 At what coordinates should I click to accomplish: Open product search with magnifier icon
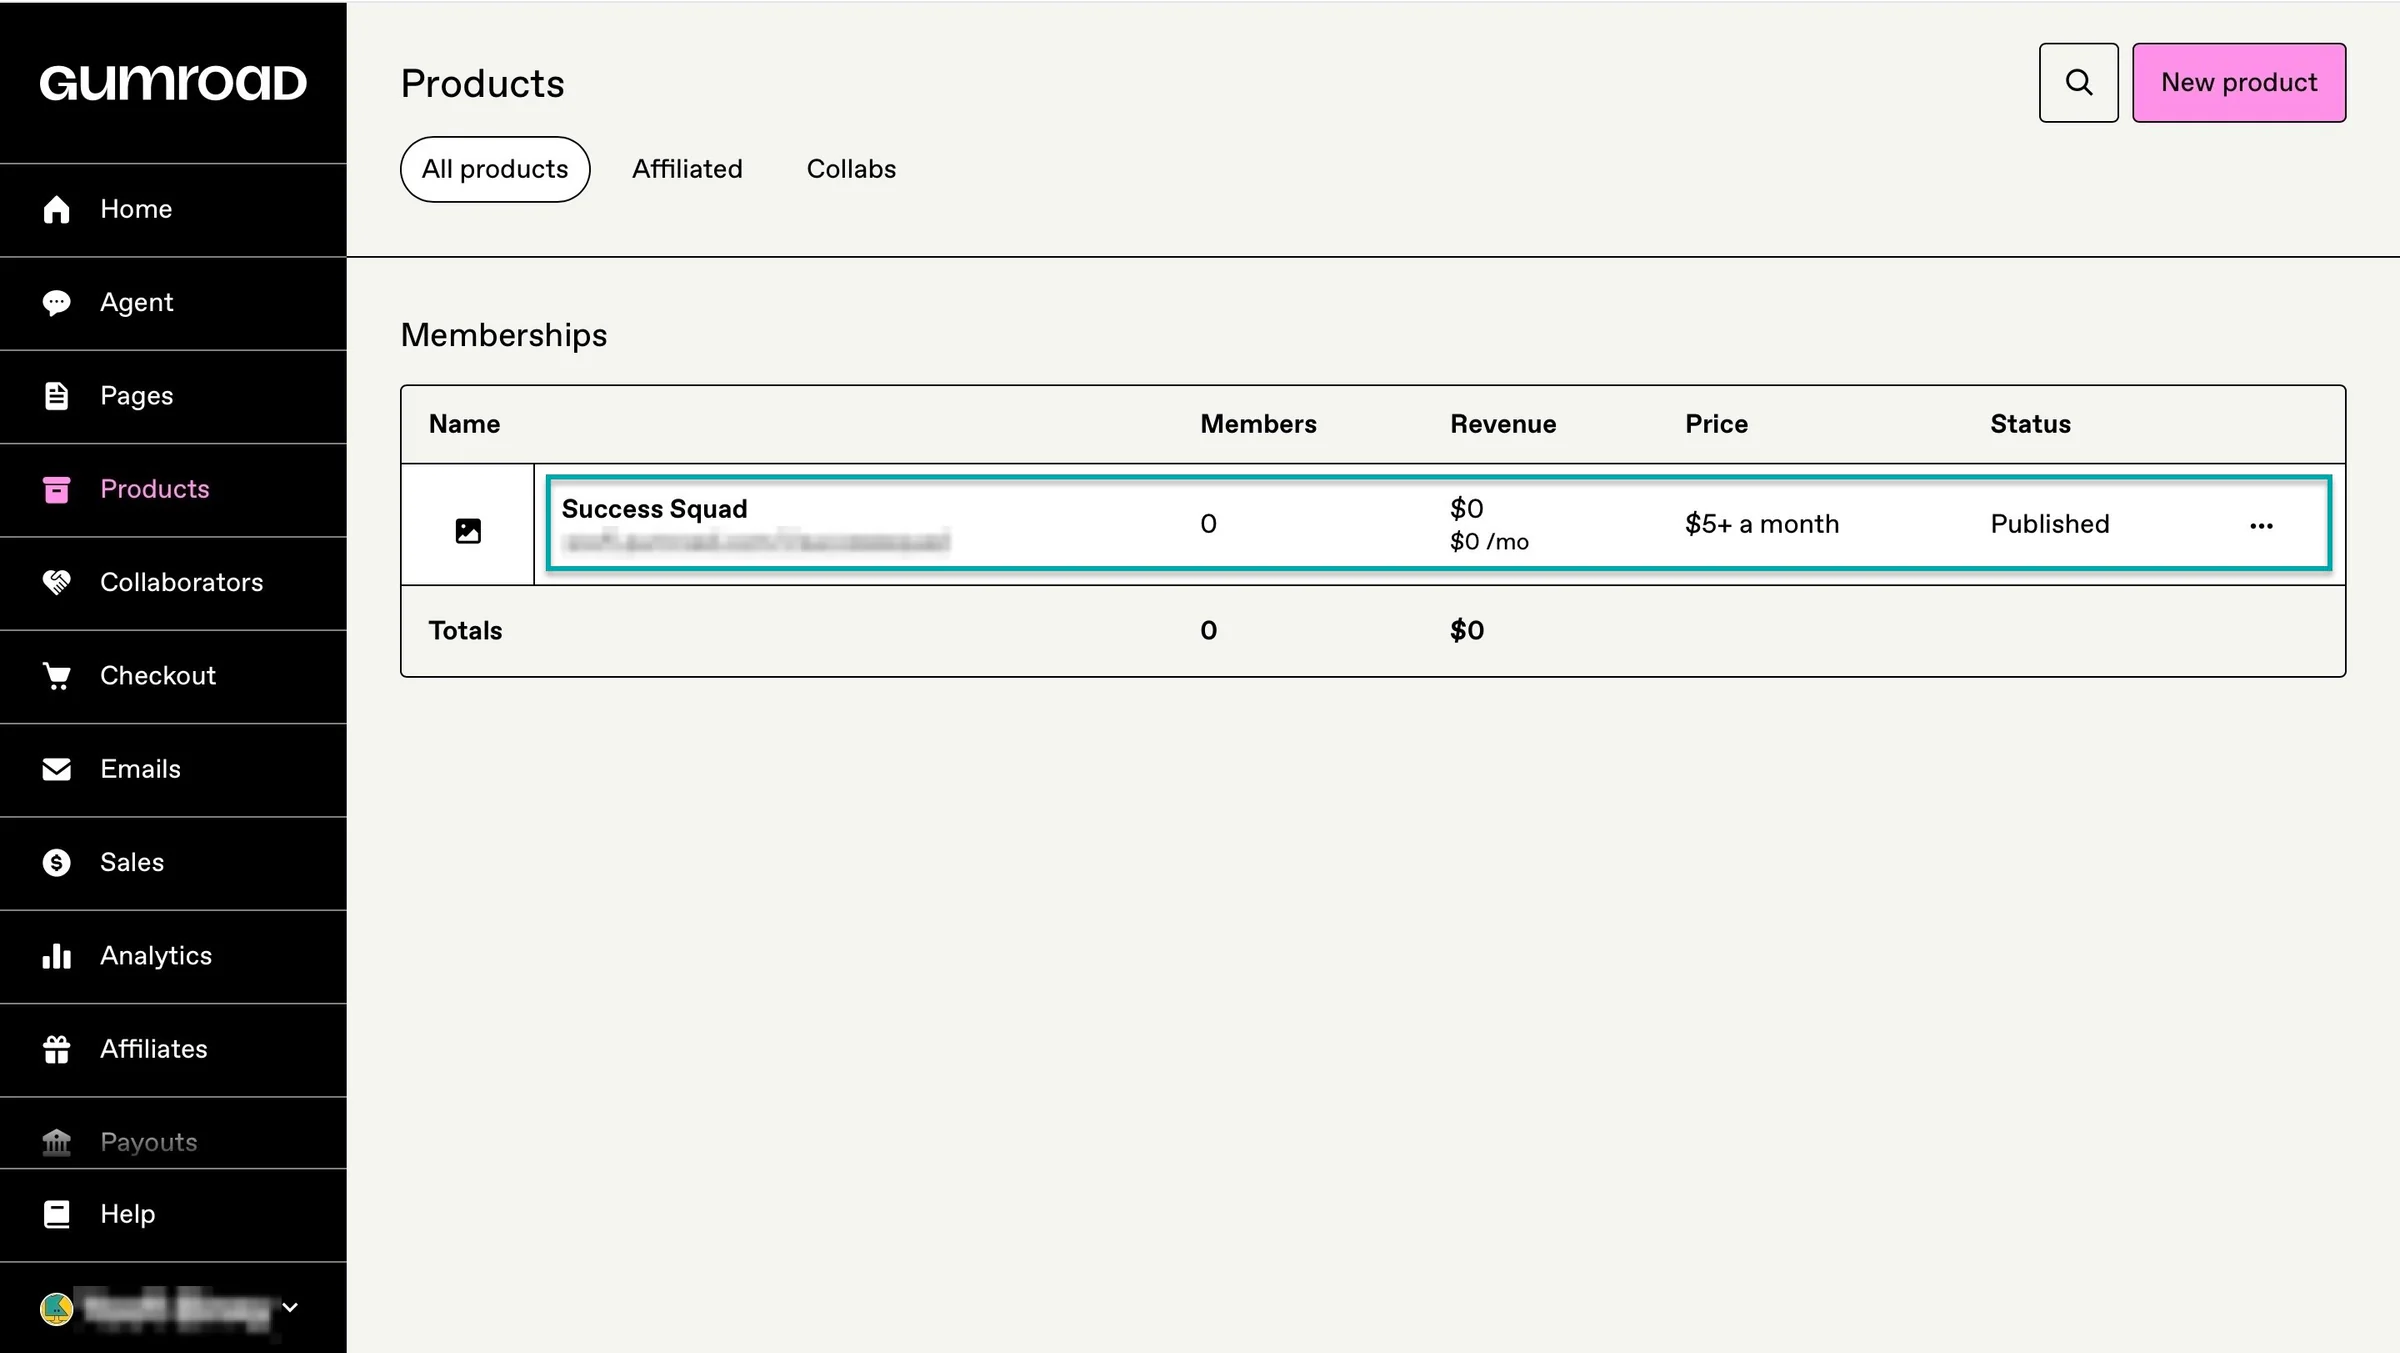coord(2079,82)
